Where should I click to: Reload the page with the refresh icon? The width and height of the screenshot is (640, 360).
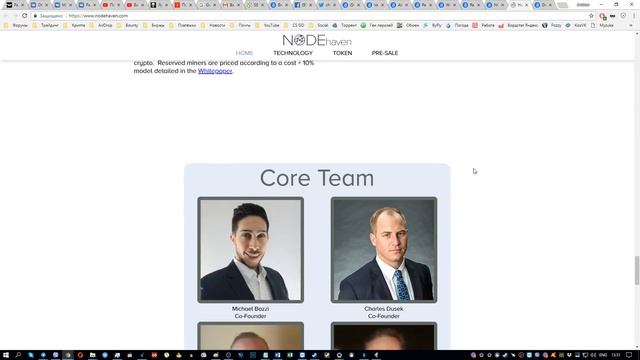(x=24, y=16)
